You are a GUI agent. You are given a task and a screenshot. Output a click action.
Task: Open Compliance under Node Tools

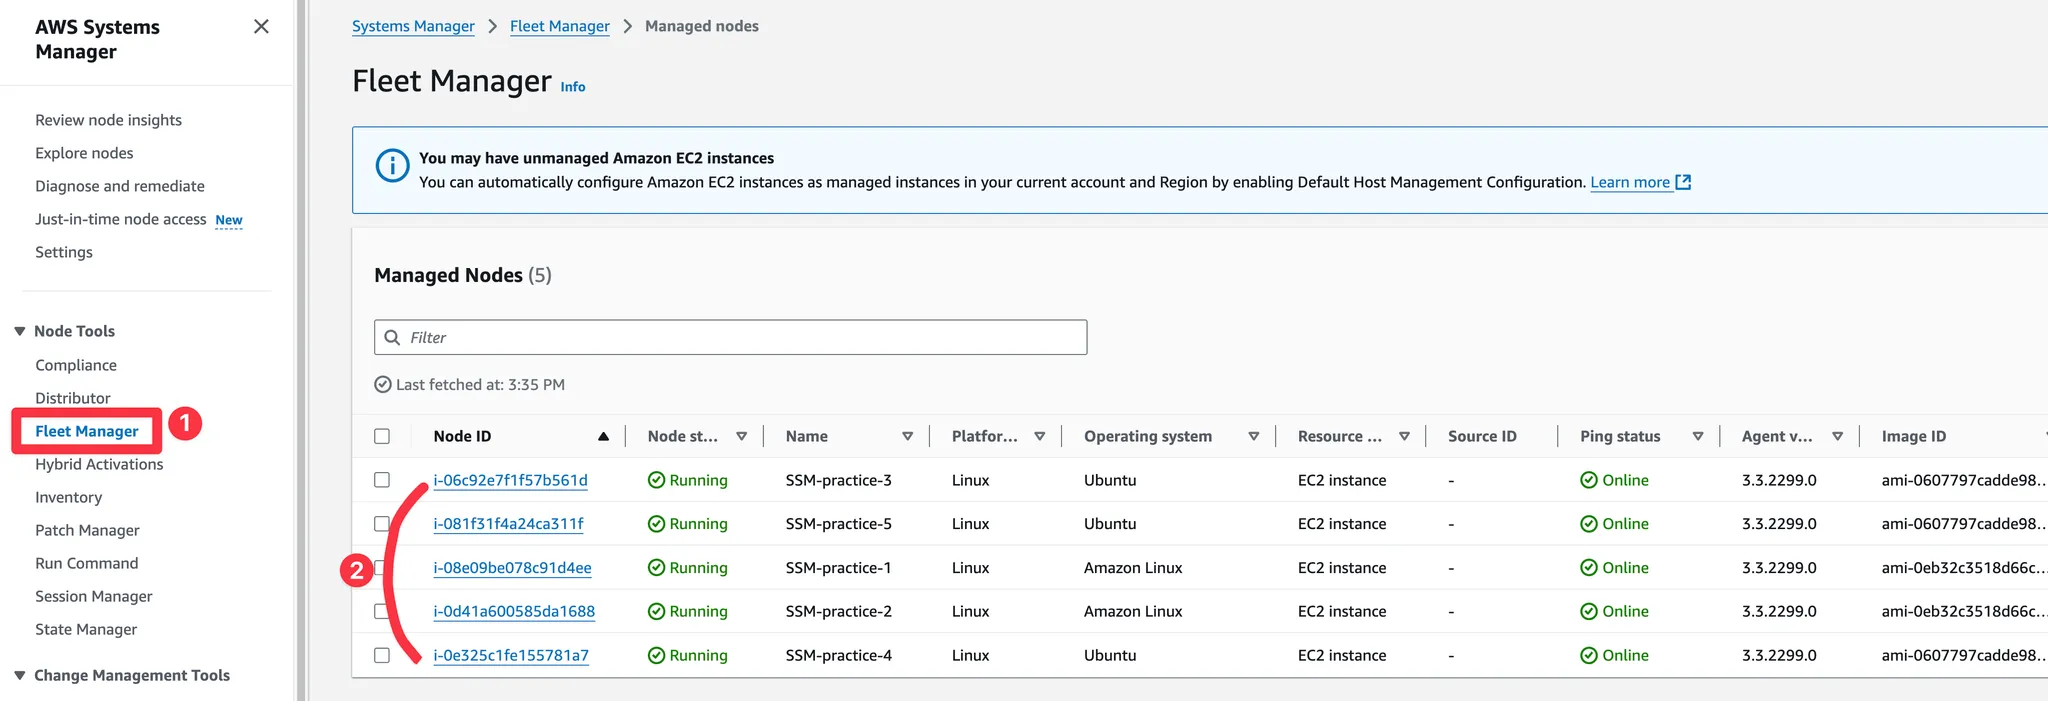click(76, 365)
